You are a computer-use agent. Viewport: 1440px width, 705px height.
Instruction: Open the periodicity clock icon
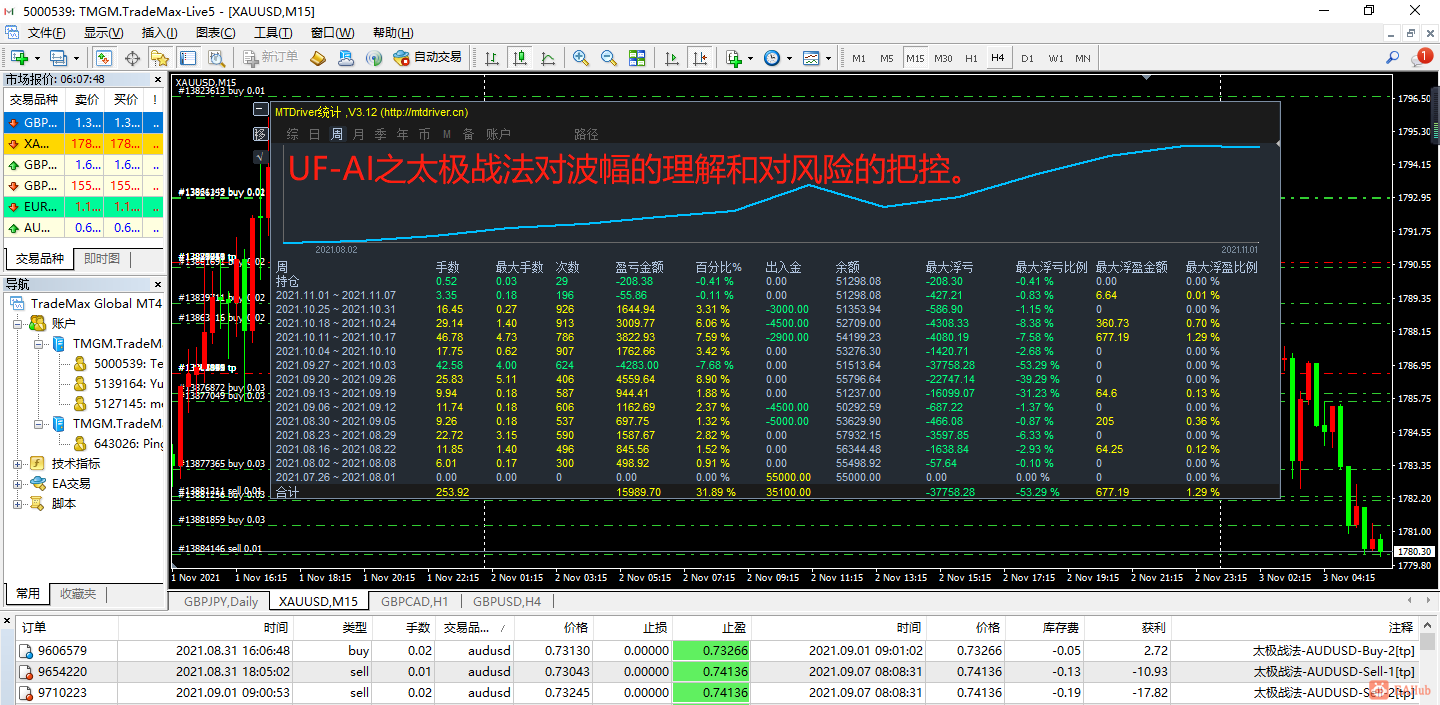click(772, 58)
